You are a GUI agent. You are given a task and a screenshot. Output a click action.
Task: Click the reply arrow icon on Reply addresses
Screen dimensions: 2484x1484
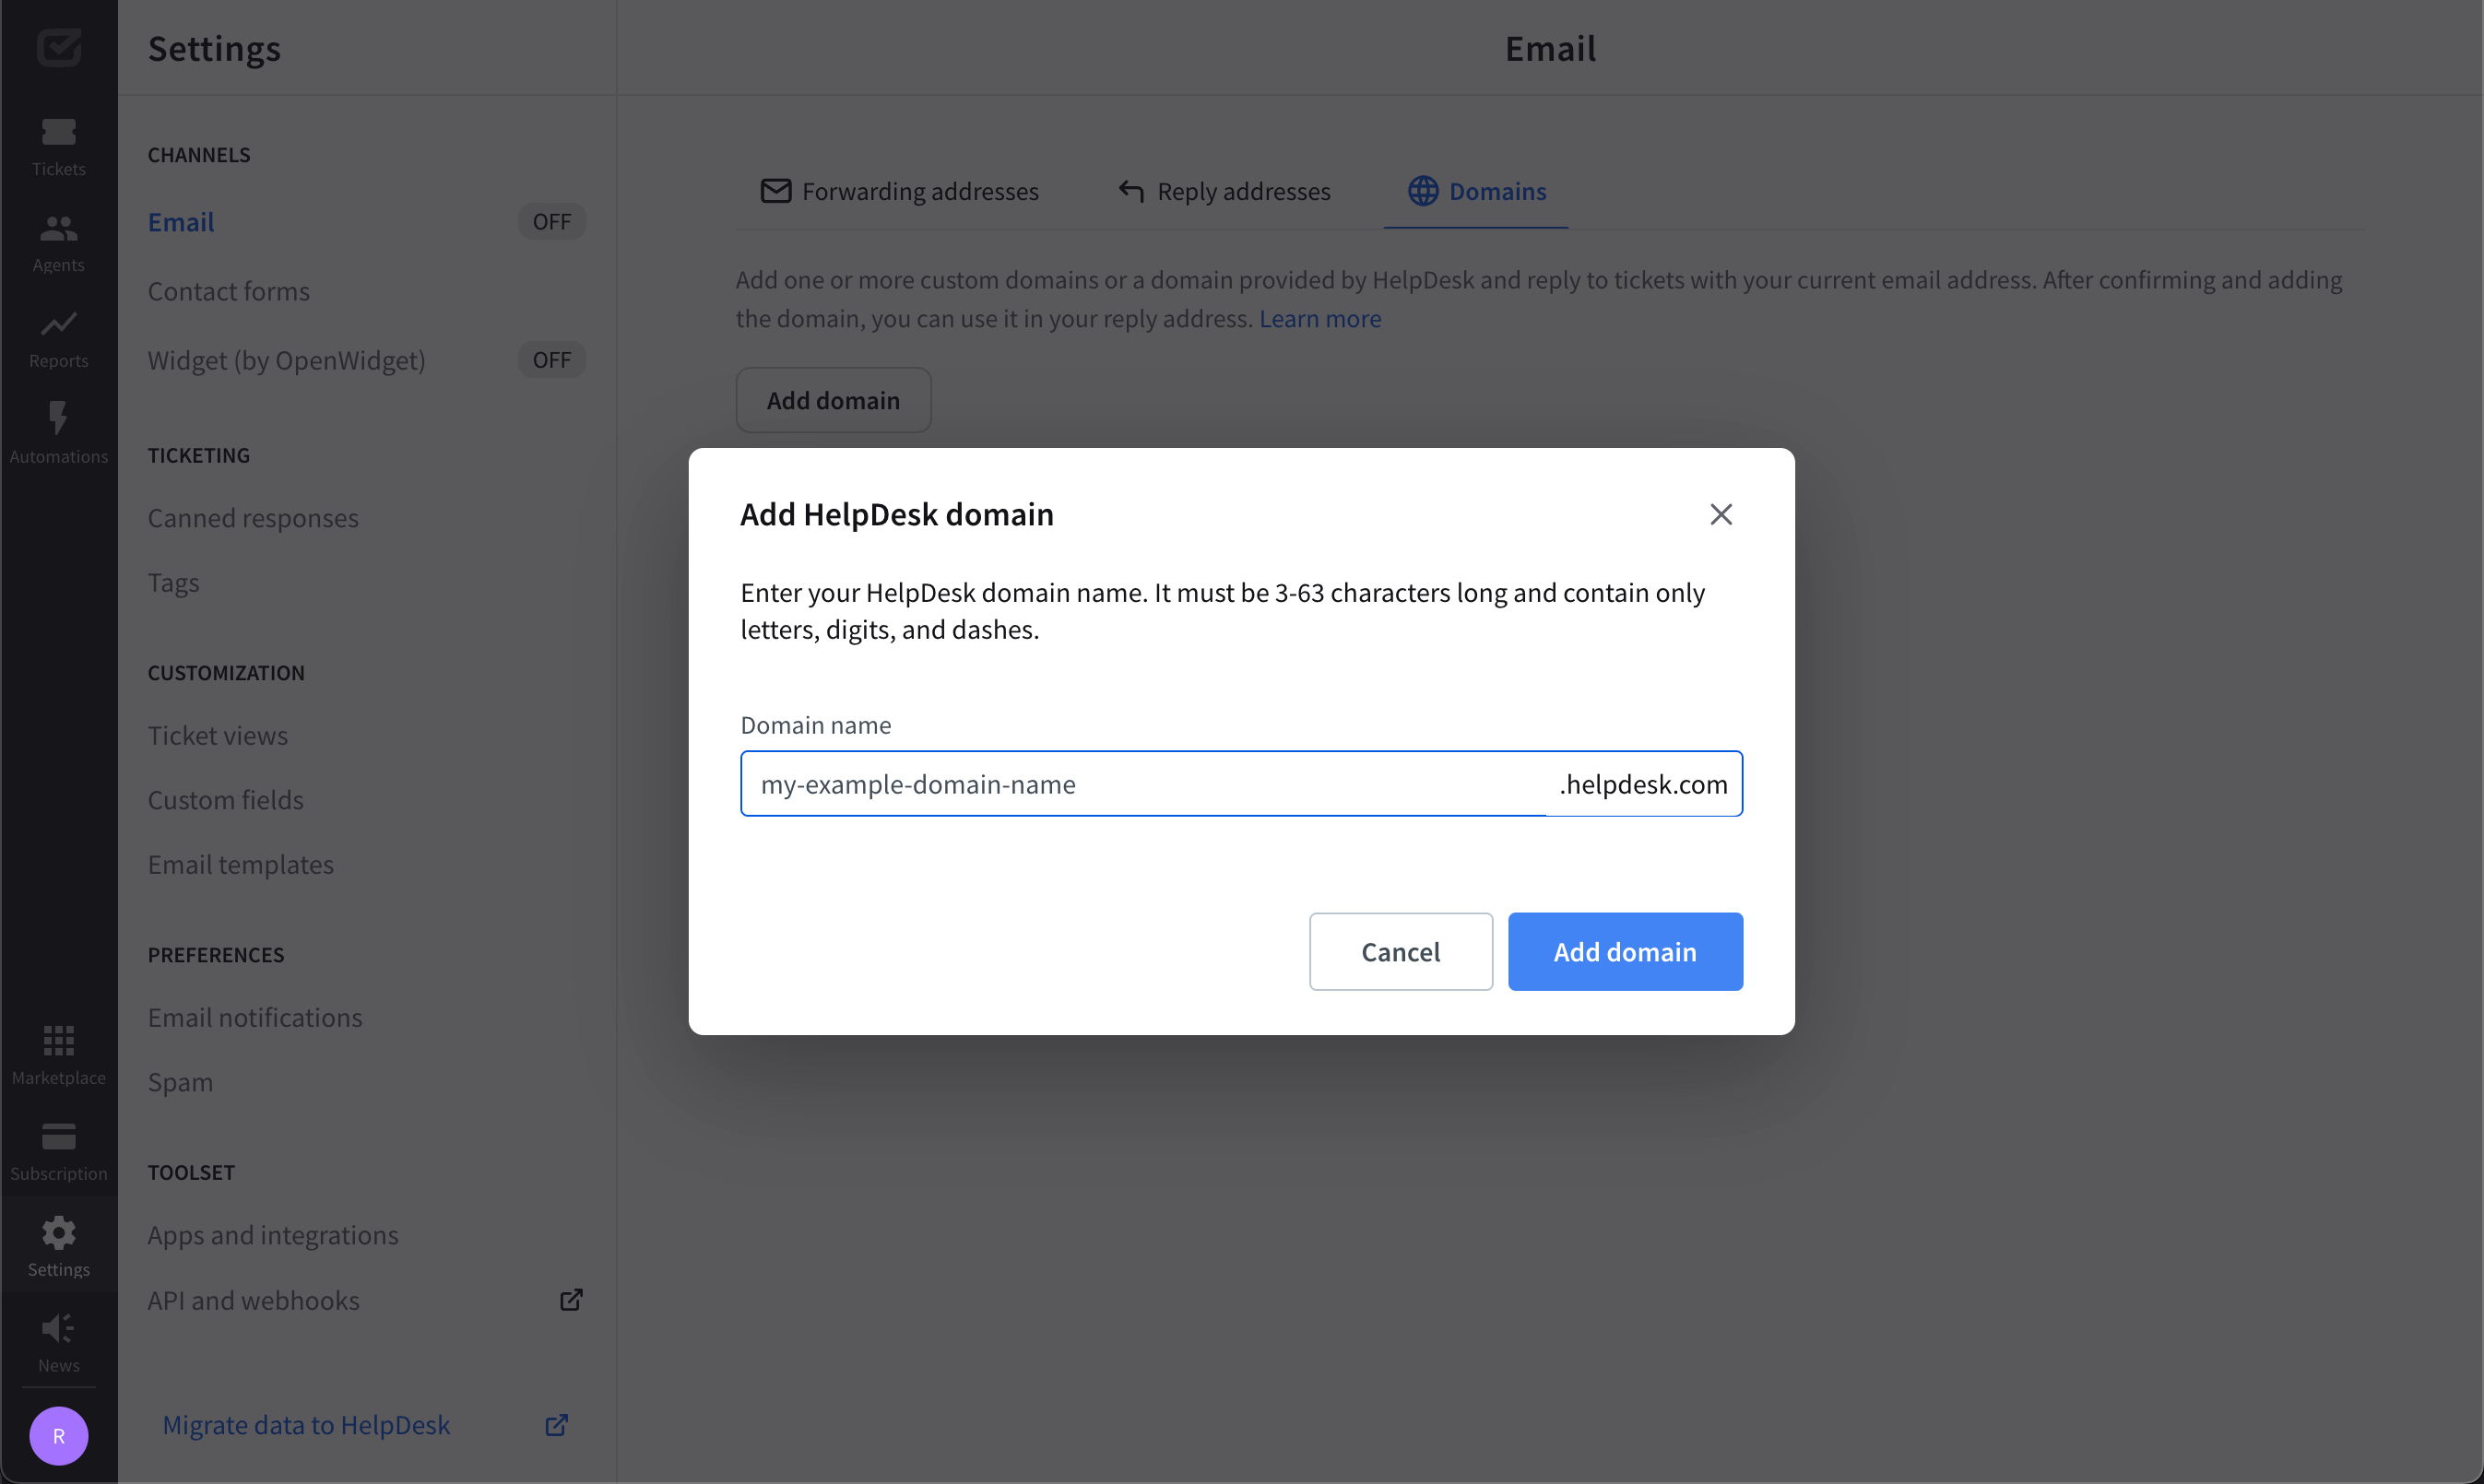[x=1131, y=191]
